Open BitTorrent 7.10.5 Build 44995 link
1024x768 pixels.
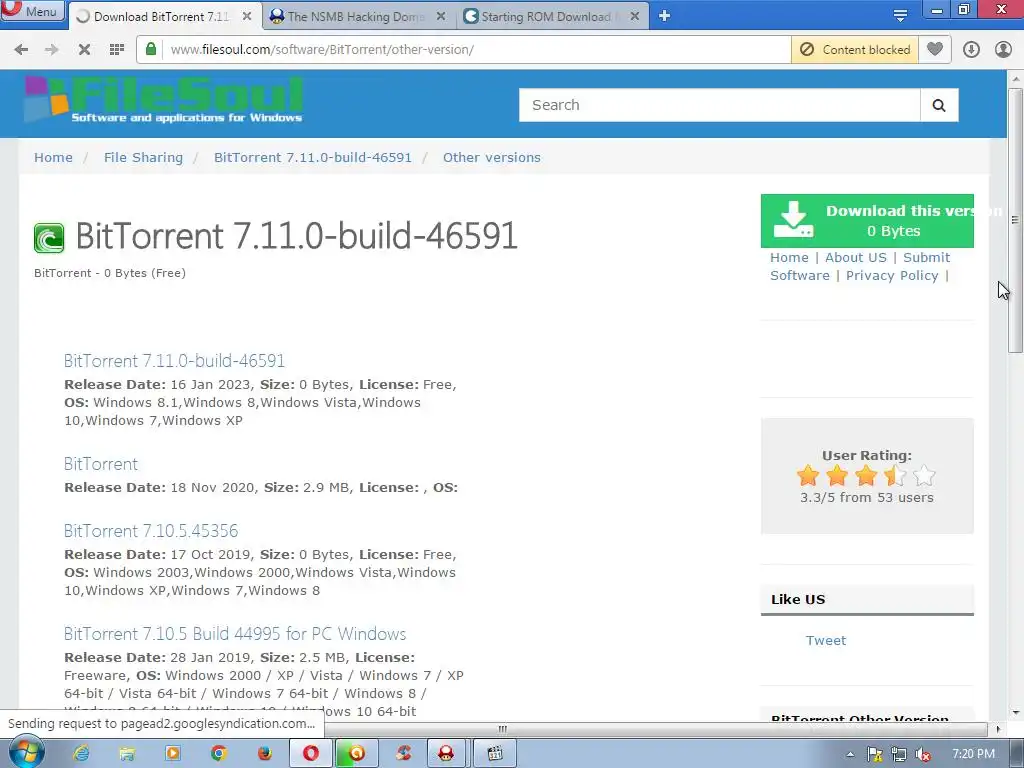tap(235, 633)
